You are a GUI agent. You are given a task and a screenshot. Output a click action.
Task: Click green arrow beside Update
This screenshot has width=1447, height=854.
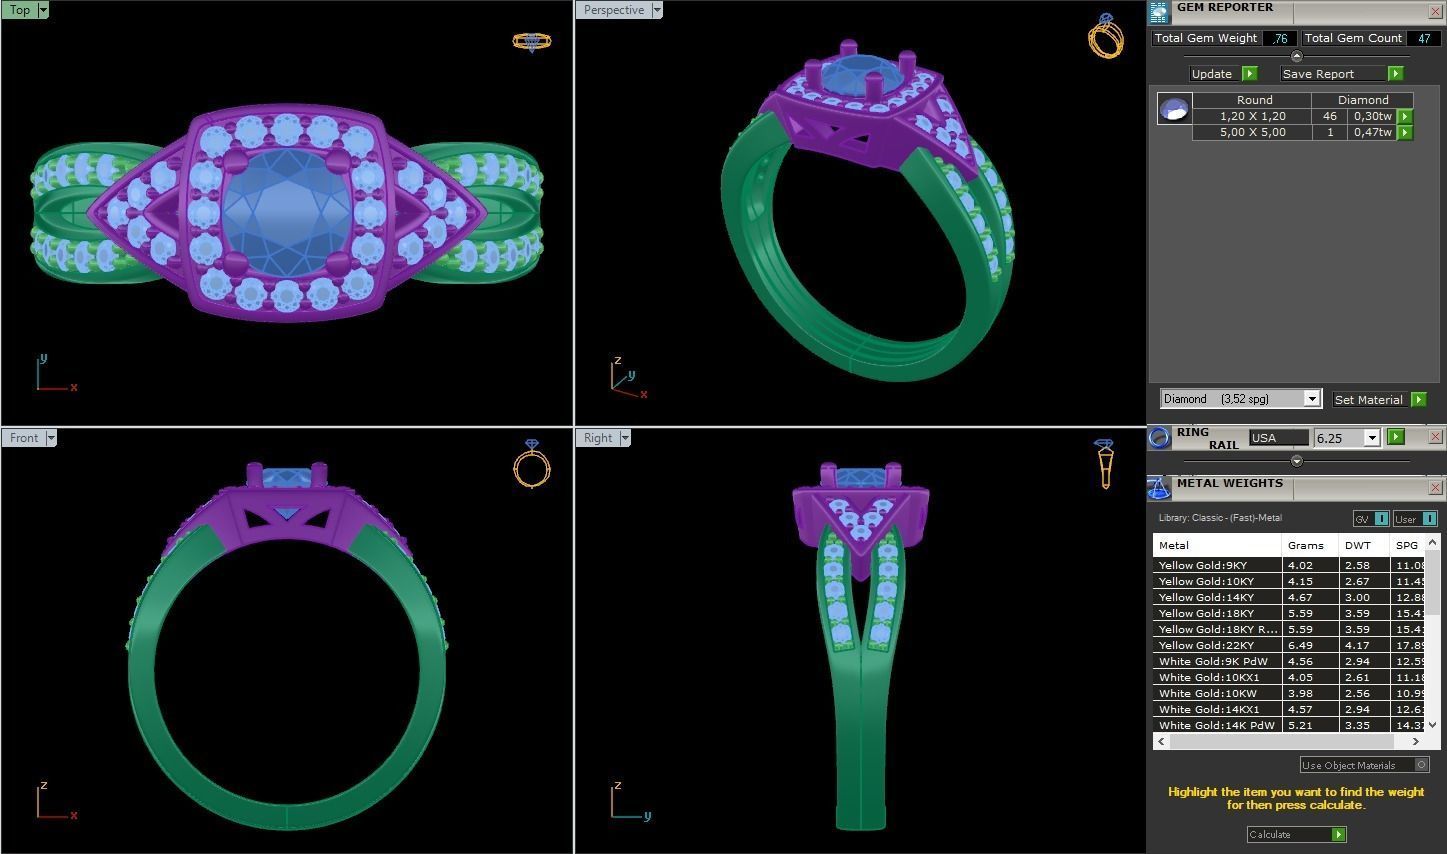(1249, 74)
